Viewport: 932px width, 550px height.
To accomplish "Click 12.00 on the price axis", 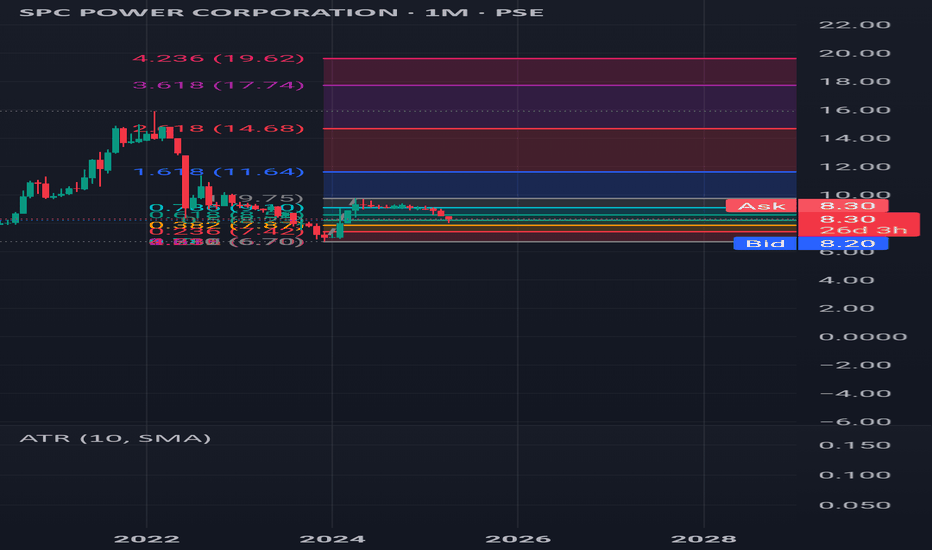I will (x=854, y=166).
